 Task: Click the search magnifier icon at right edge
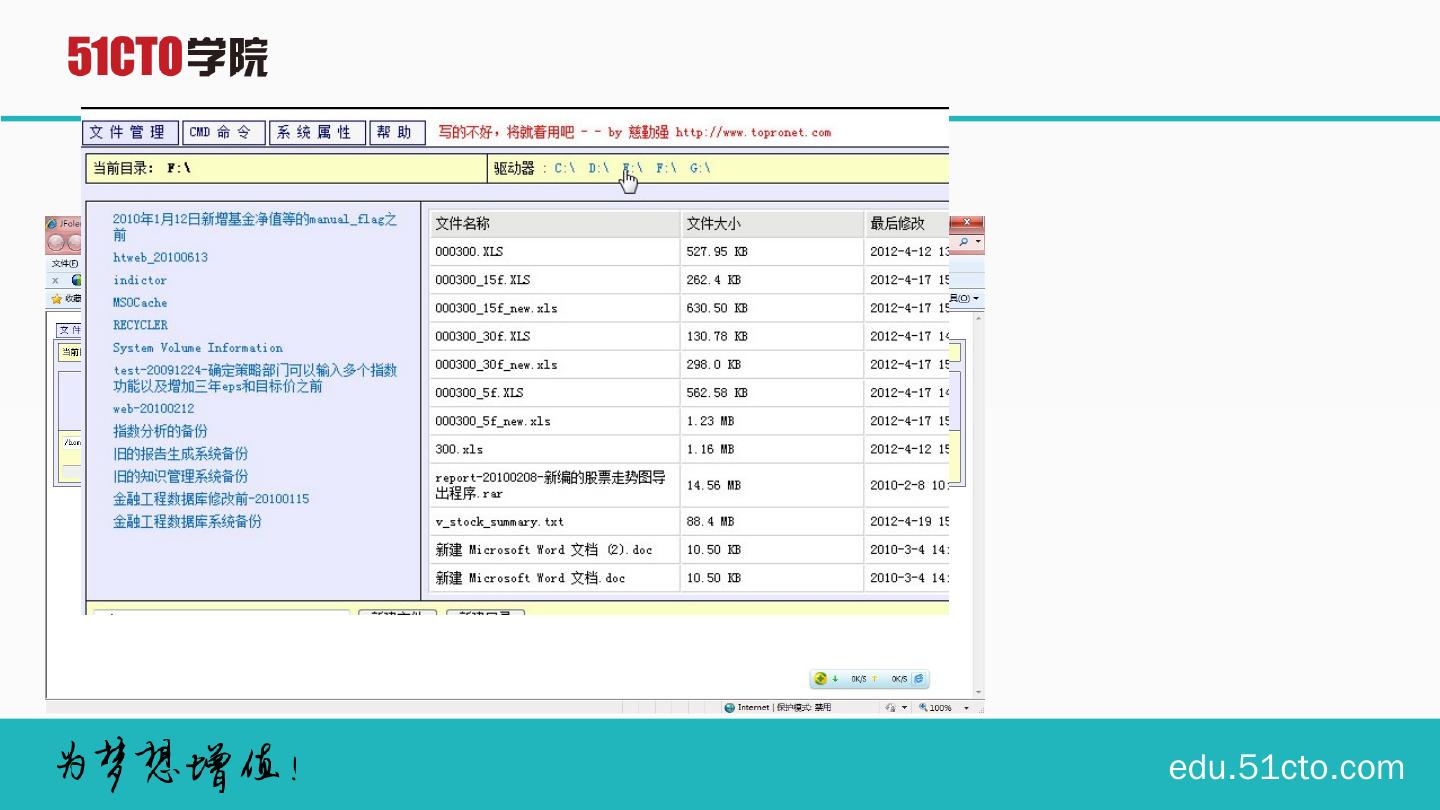click(964, 242)
